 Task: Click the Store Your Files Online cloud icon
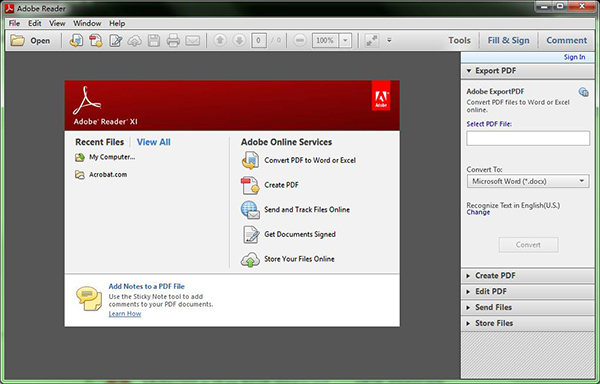click(250, 260)
